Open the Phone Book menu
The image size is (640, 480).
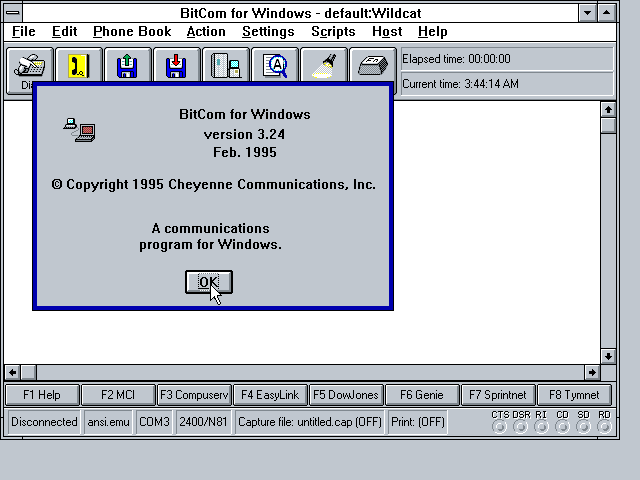tap(132, 31)
